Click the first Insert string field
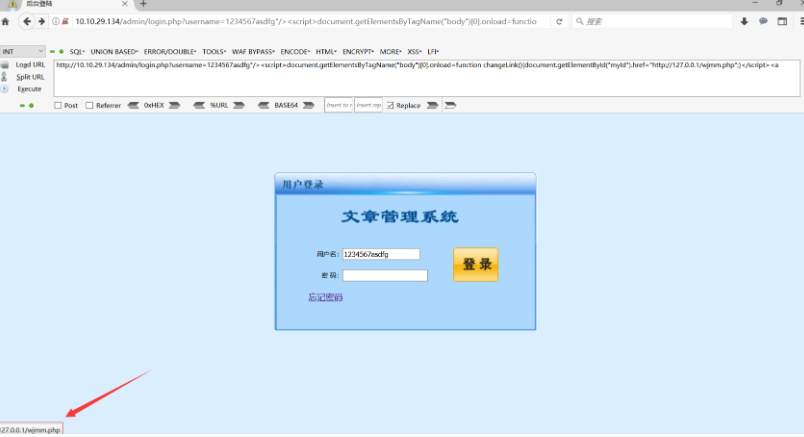The width and height of the screenshot is (804, 437). (338, 105)
